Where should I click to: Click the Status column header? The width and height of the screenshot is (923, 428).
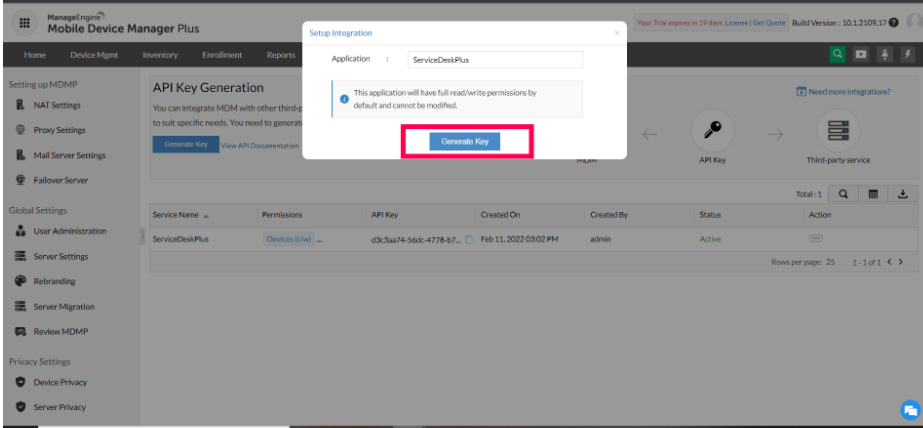[710, 215]
